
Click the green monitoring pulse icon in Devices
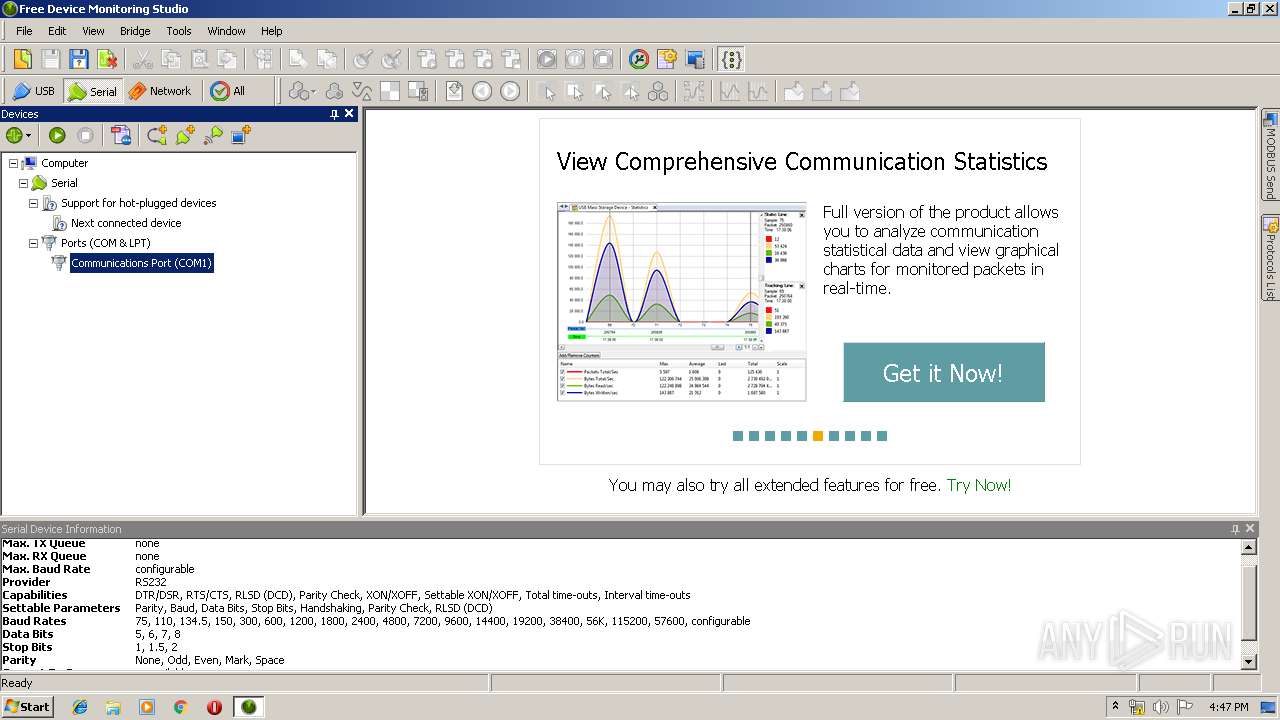(x=14, y=135)
